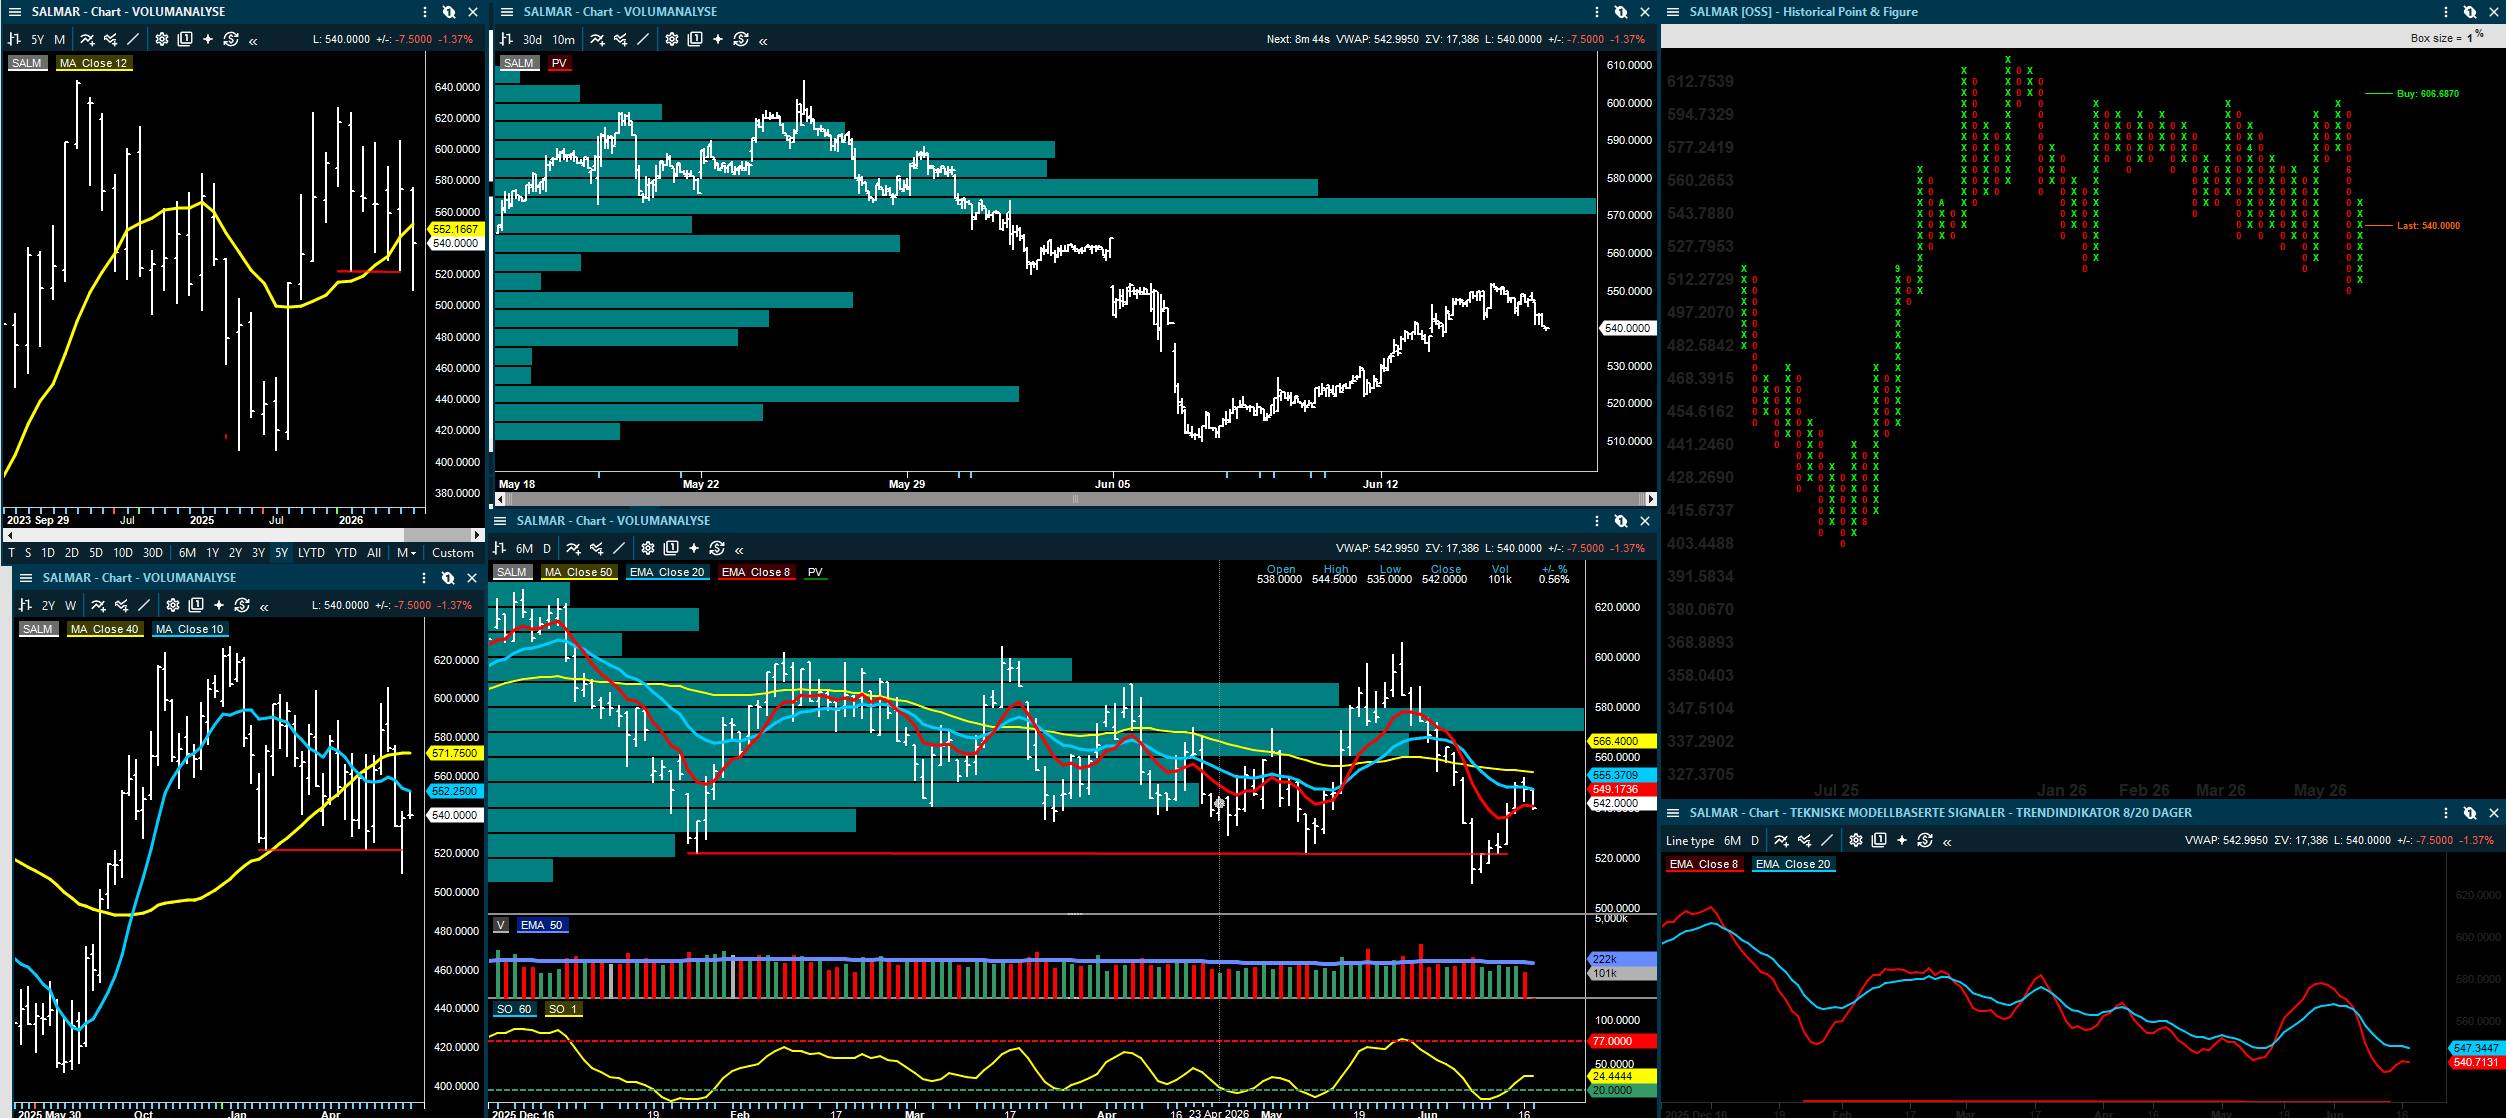
Task: Open the 5Y period dropdown in top-left chart toolbar
Action: pyautogui.click(x=37, y=40)
